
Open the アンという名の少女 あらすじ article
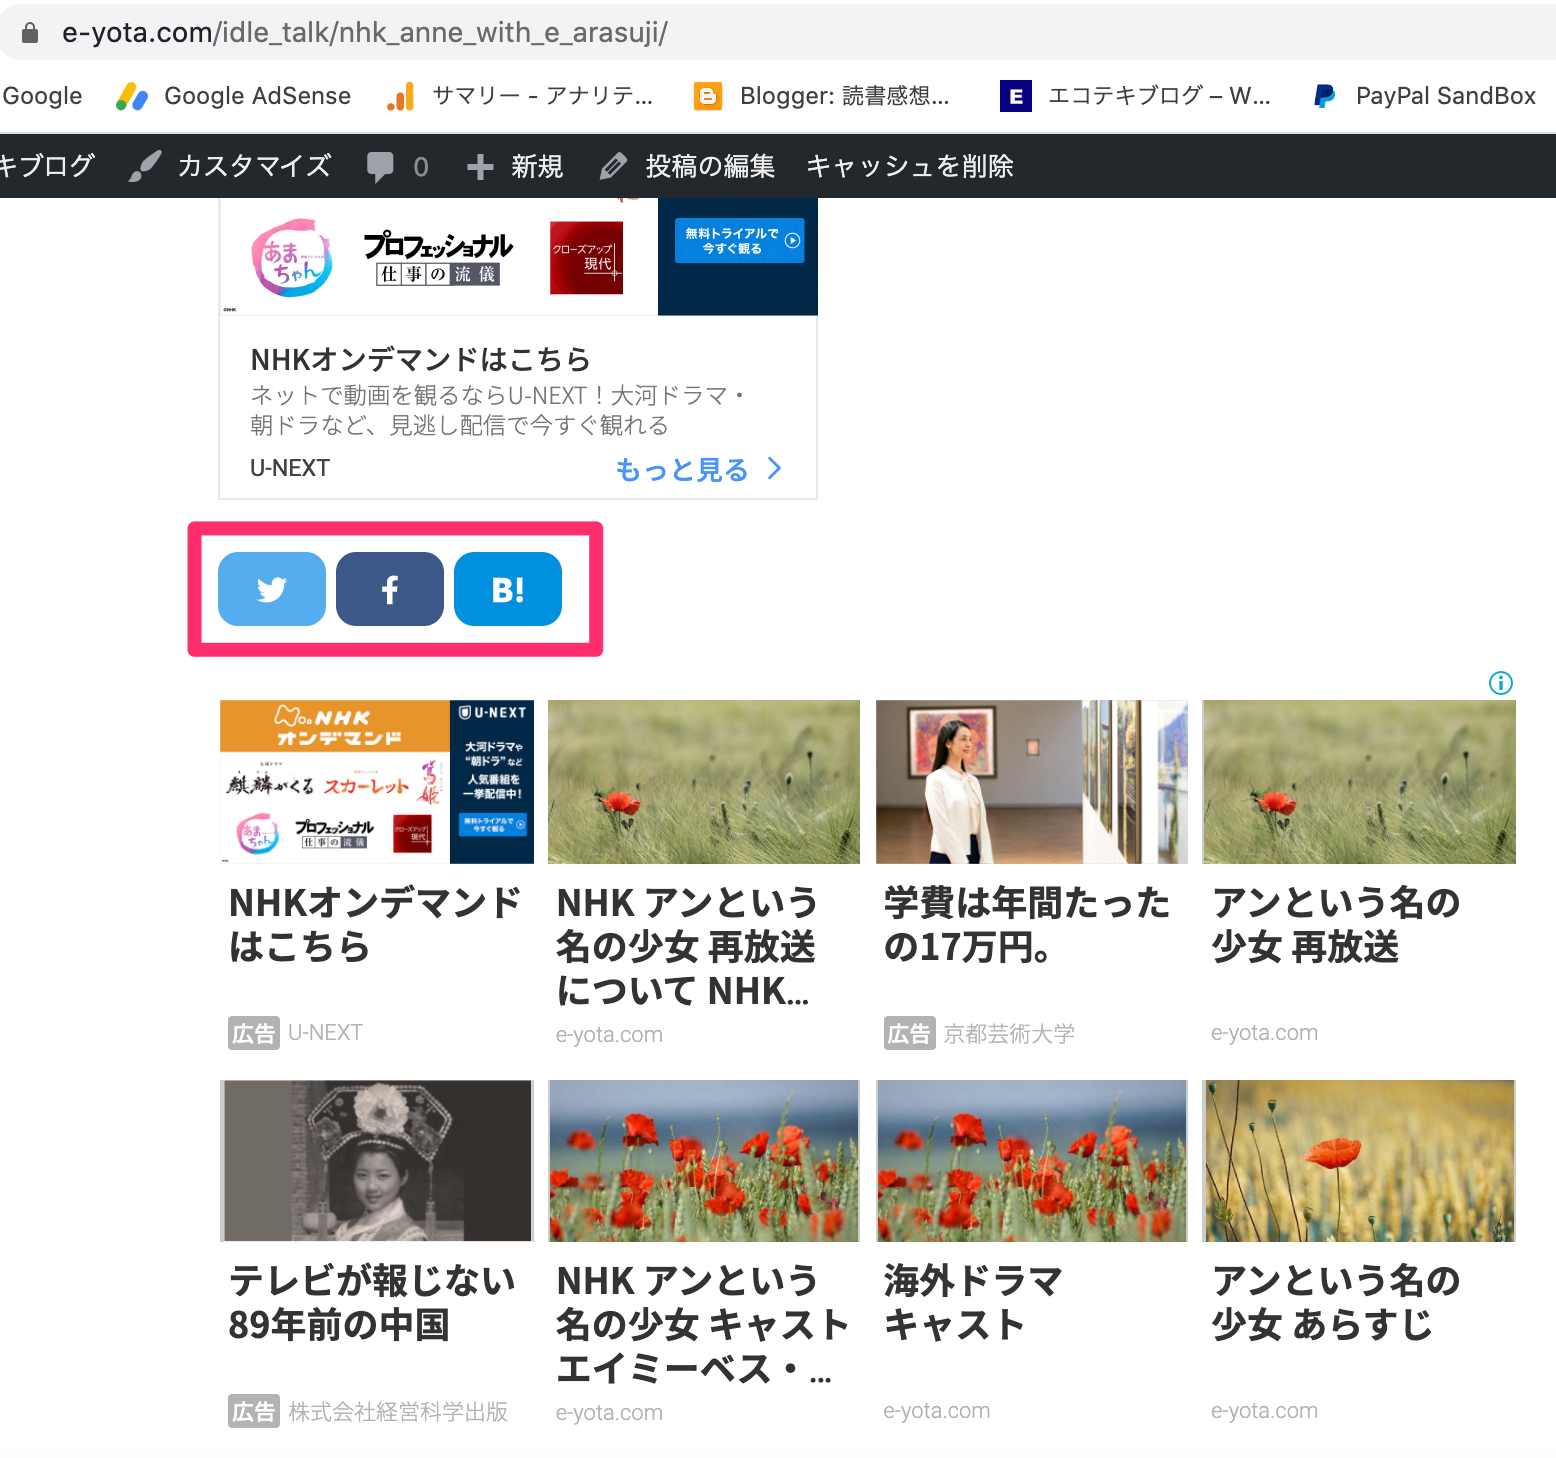point(1336,1302)
